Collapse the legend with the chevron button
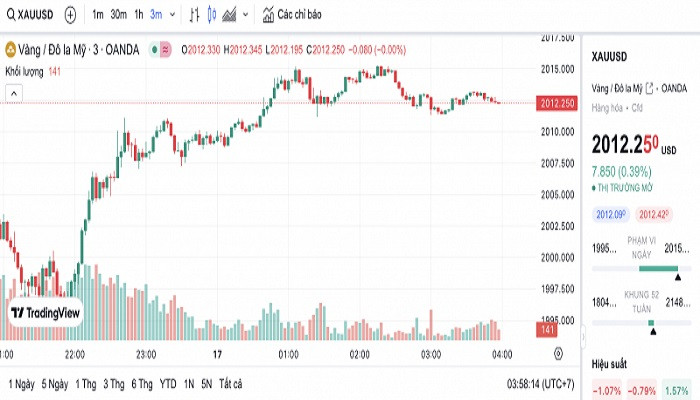 click(14, 93)
